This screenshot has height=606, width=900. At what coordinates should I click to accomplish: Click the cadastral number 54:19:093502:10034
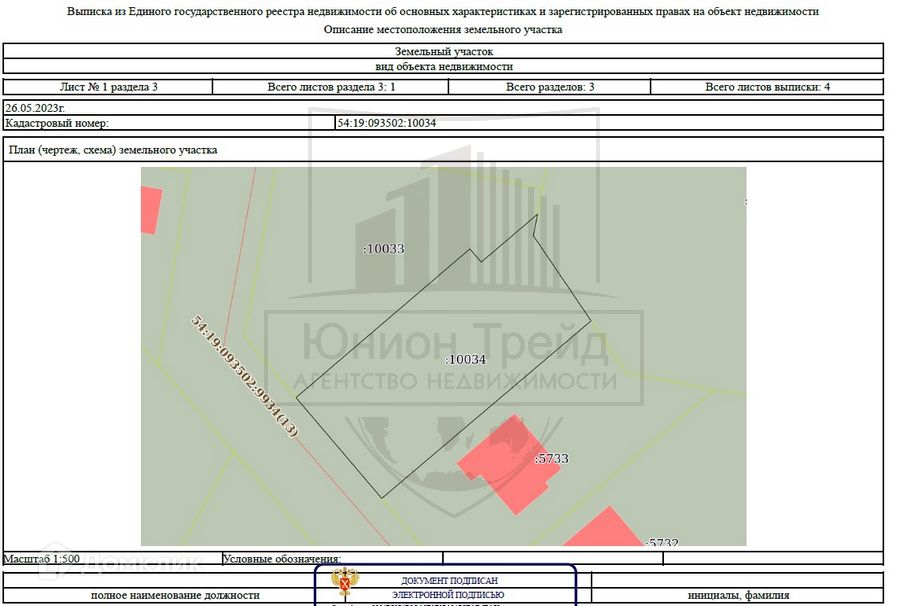386,123
